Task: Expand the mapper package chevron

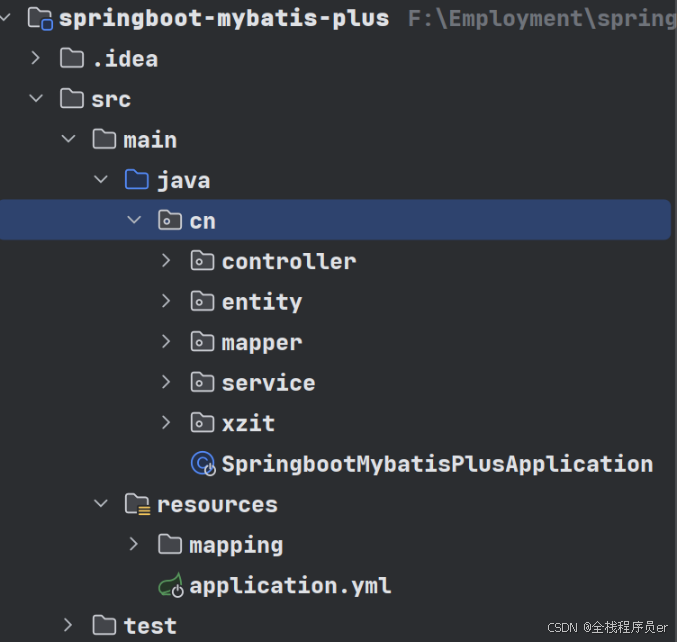Action: click(x=166, y=342)
